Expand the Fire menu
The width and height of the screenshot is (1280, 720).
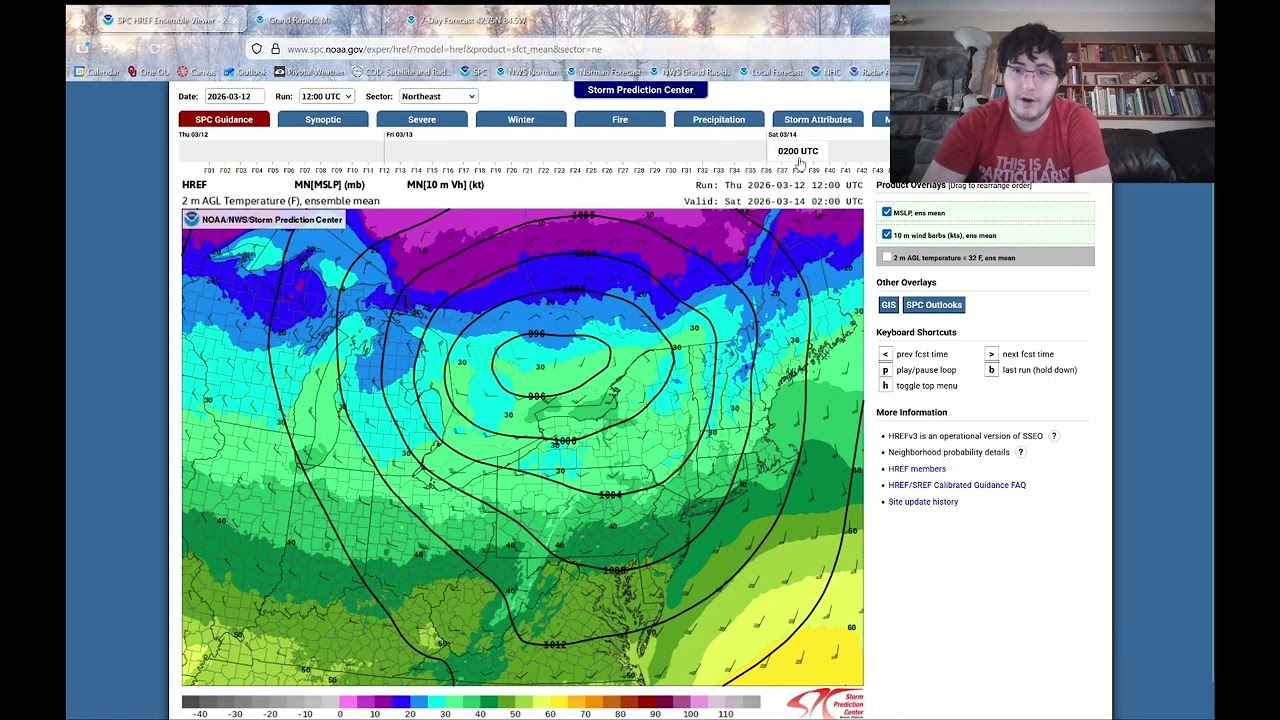[620, 119]
